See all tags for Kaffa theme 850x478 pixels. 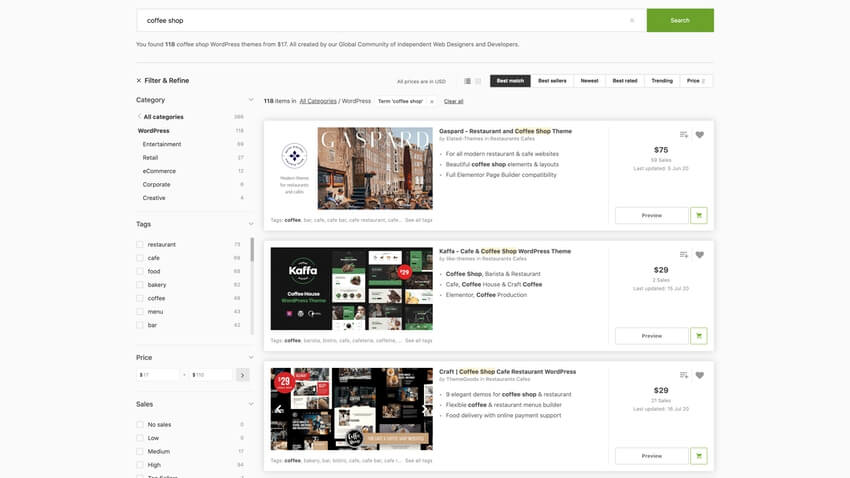418,340
